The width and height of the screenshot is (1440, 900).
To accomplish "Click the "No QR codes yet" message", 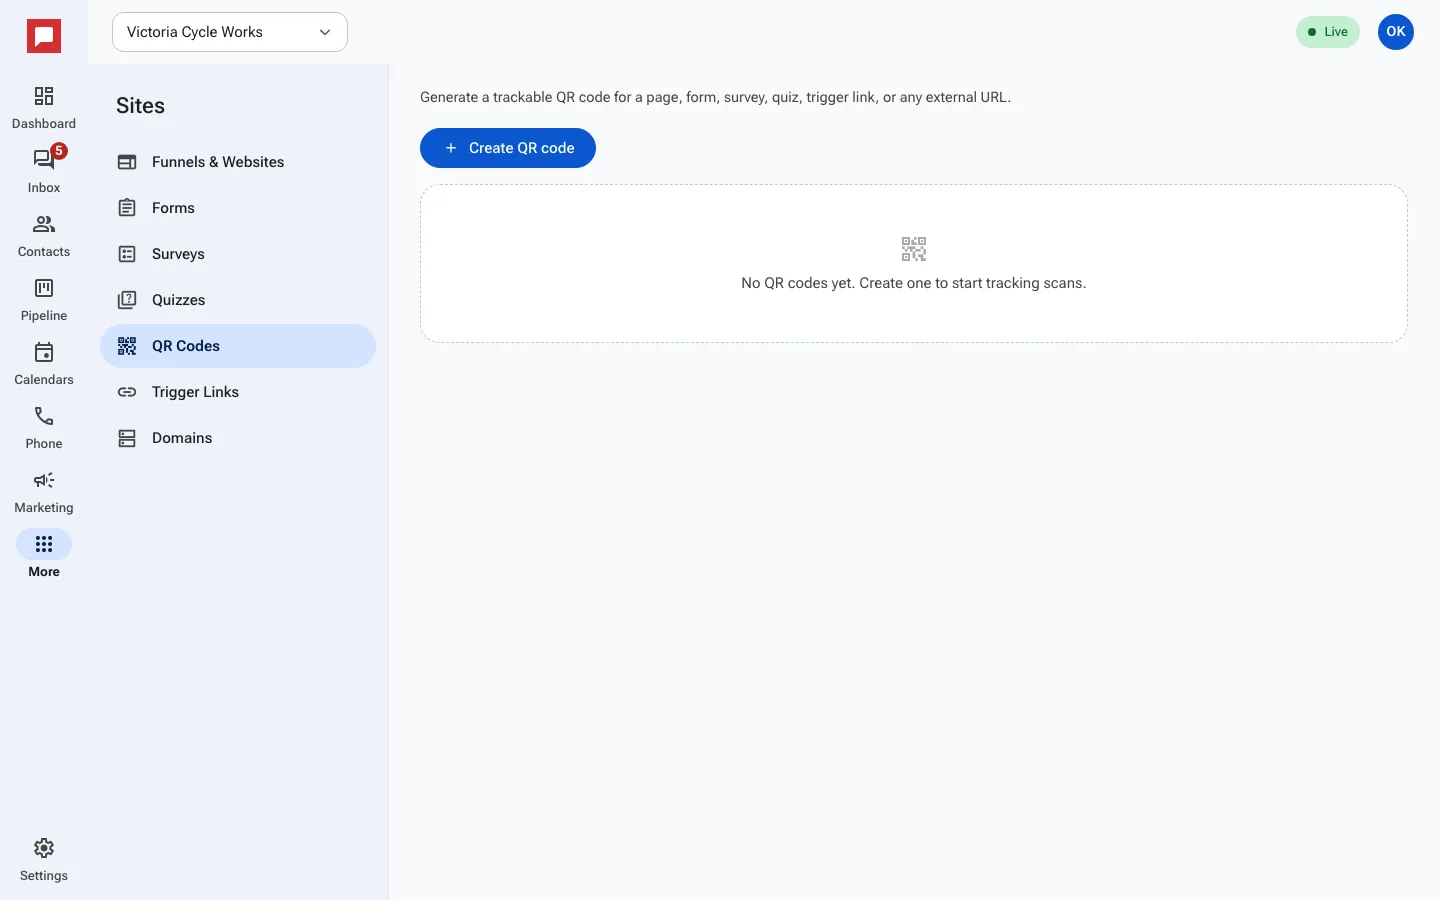I will click(x=914, y=283).
